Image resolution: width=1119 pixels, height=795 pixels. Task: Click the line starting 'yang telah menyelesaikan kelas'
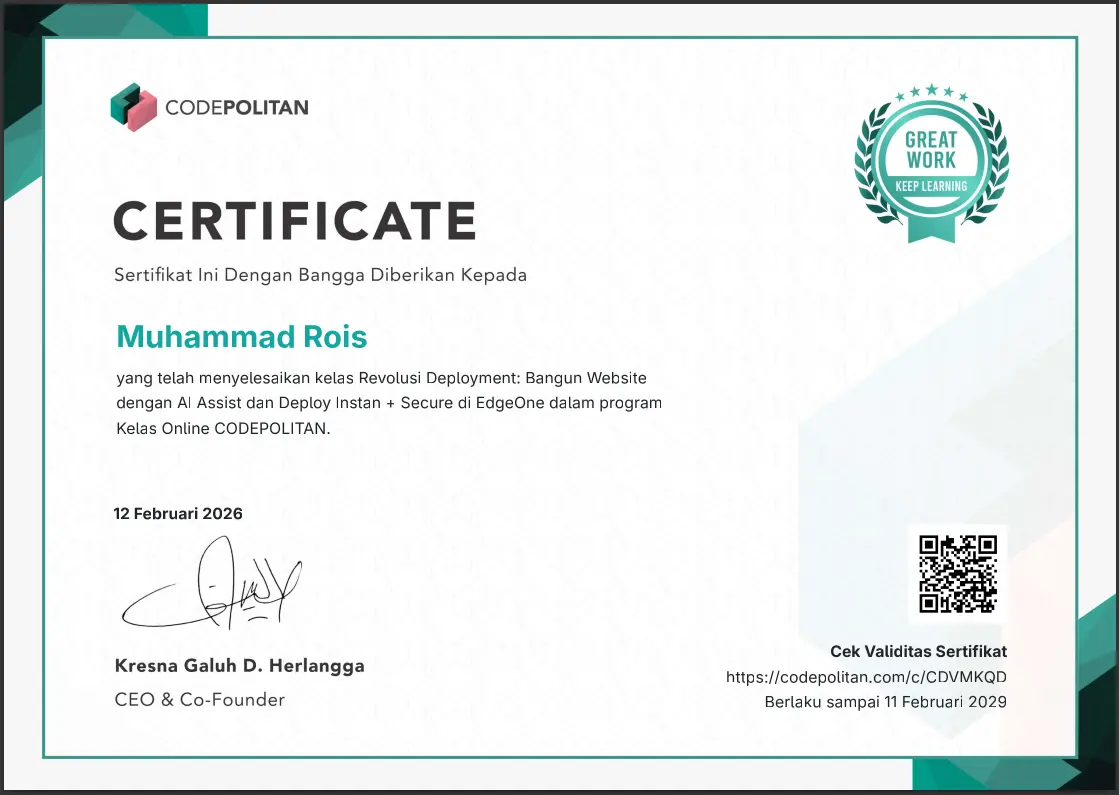click(x=382, y=378)
